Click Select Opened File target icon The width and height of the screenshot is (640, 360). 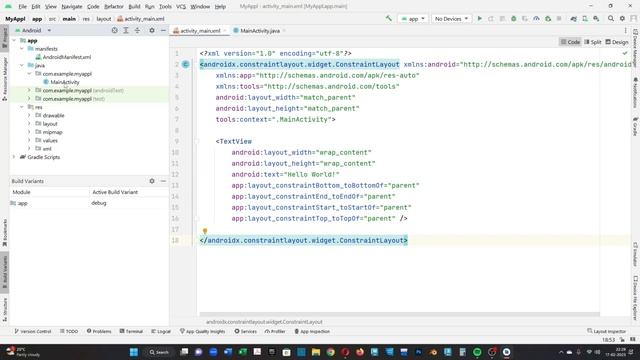(115, 30)
